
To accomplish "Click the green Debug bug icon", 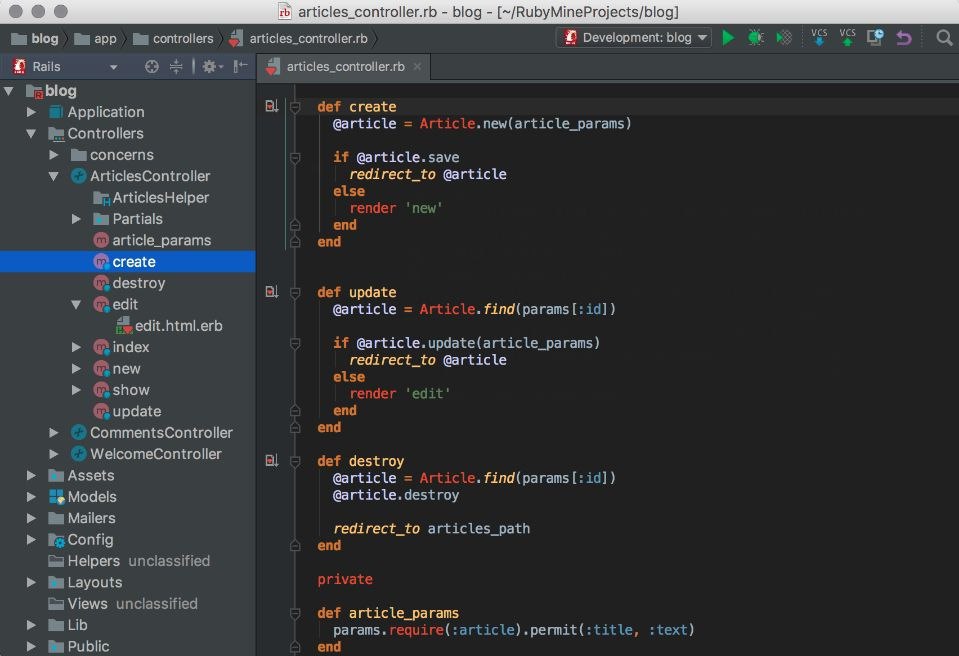I will point(755,38).
